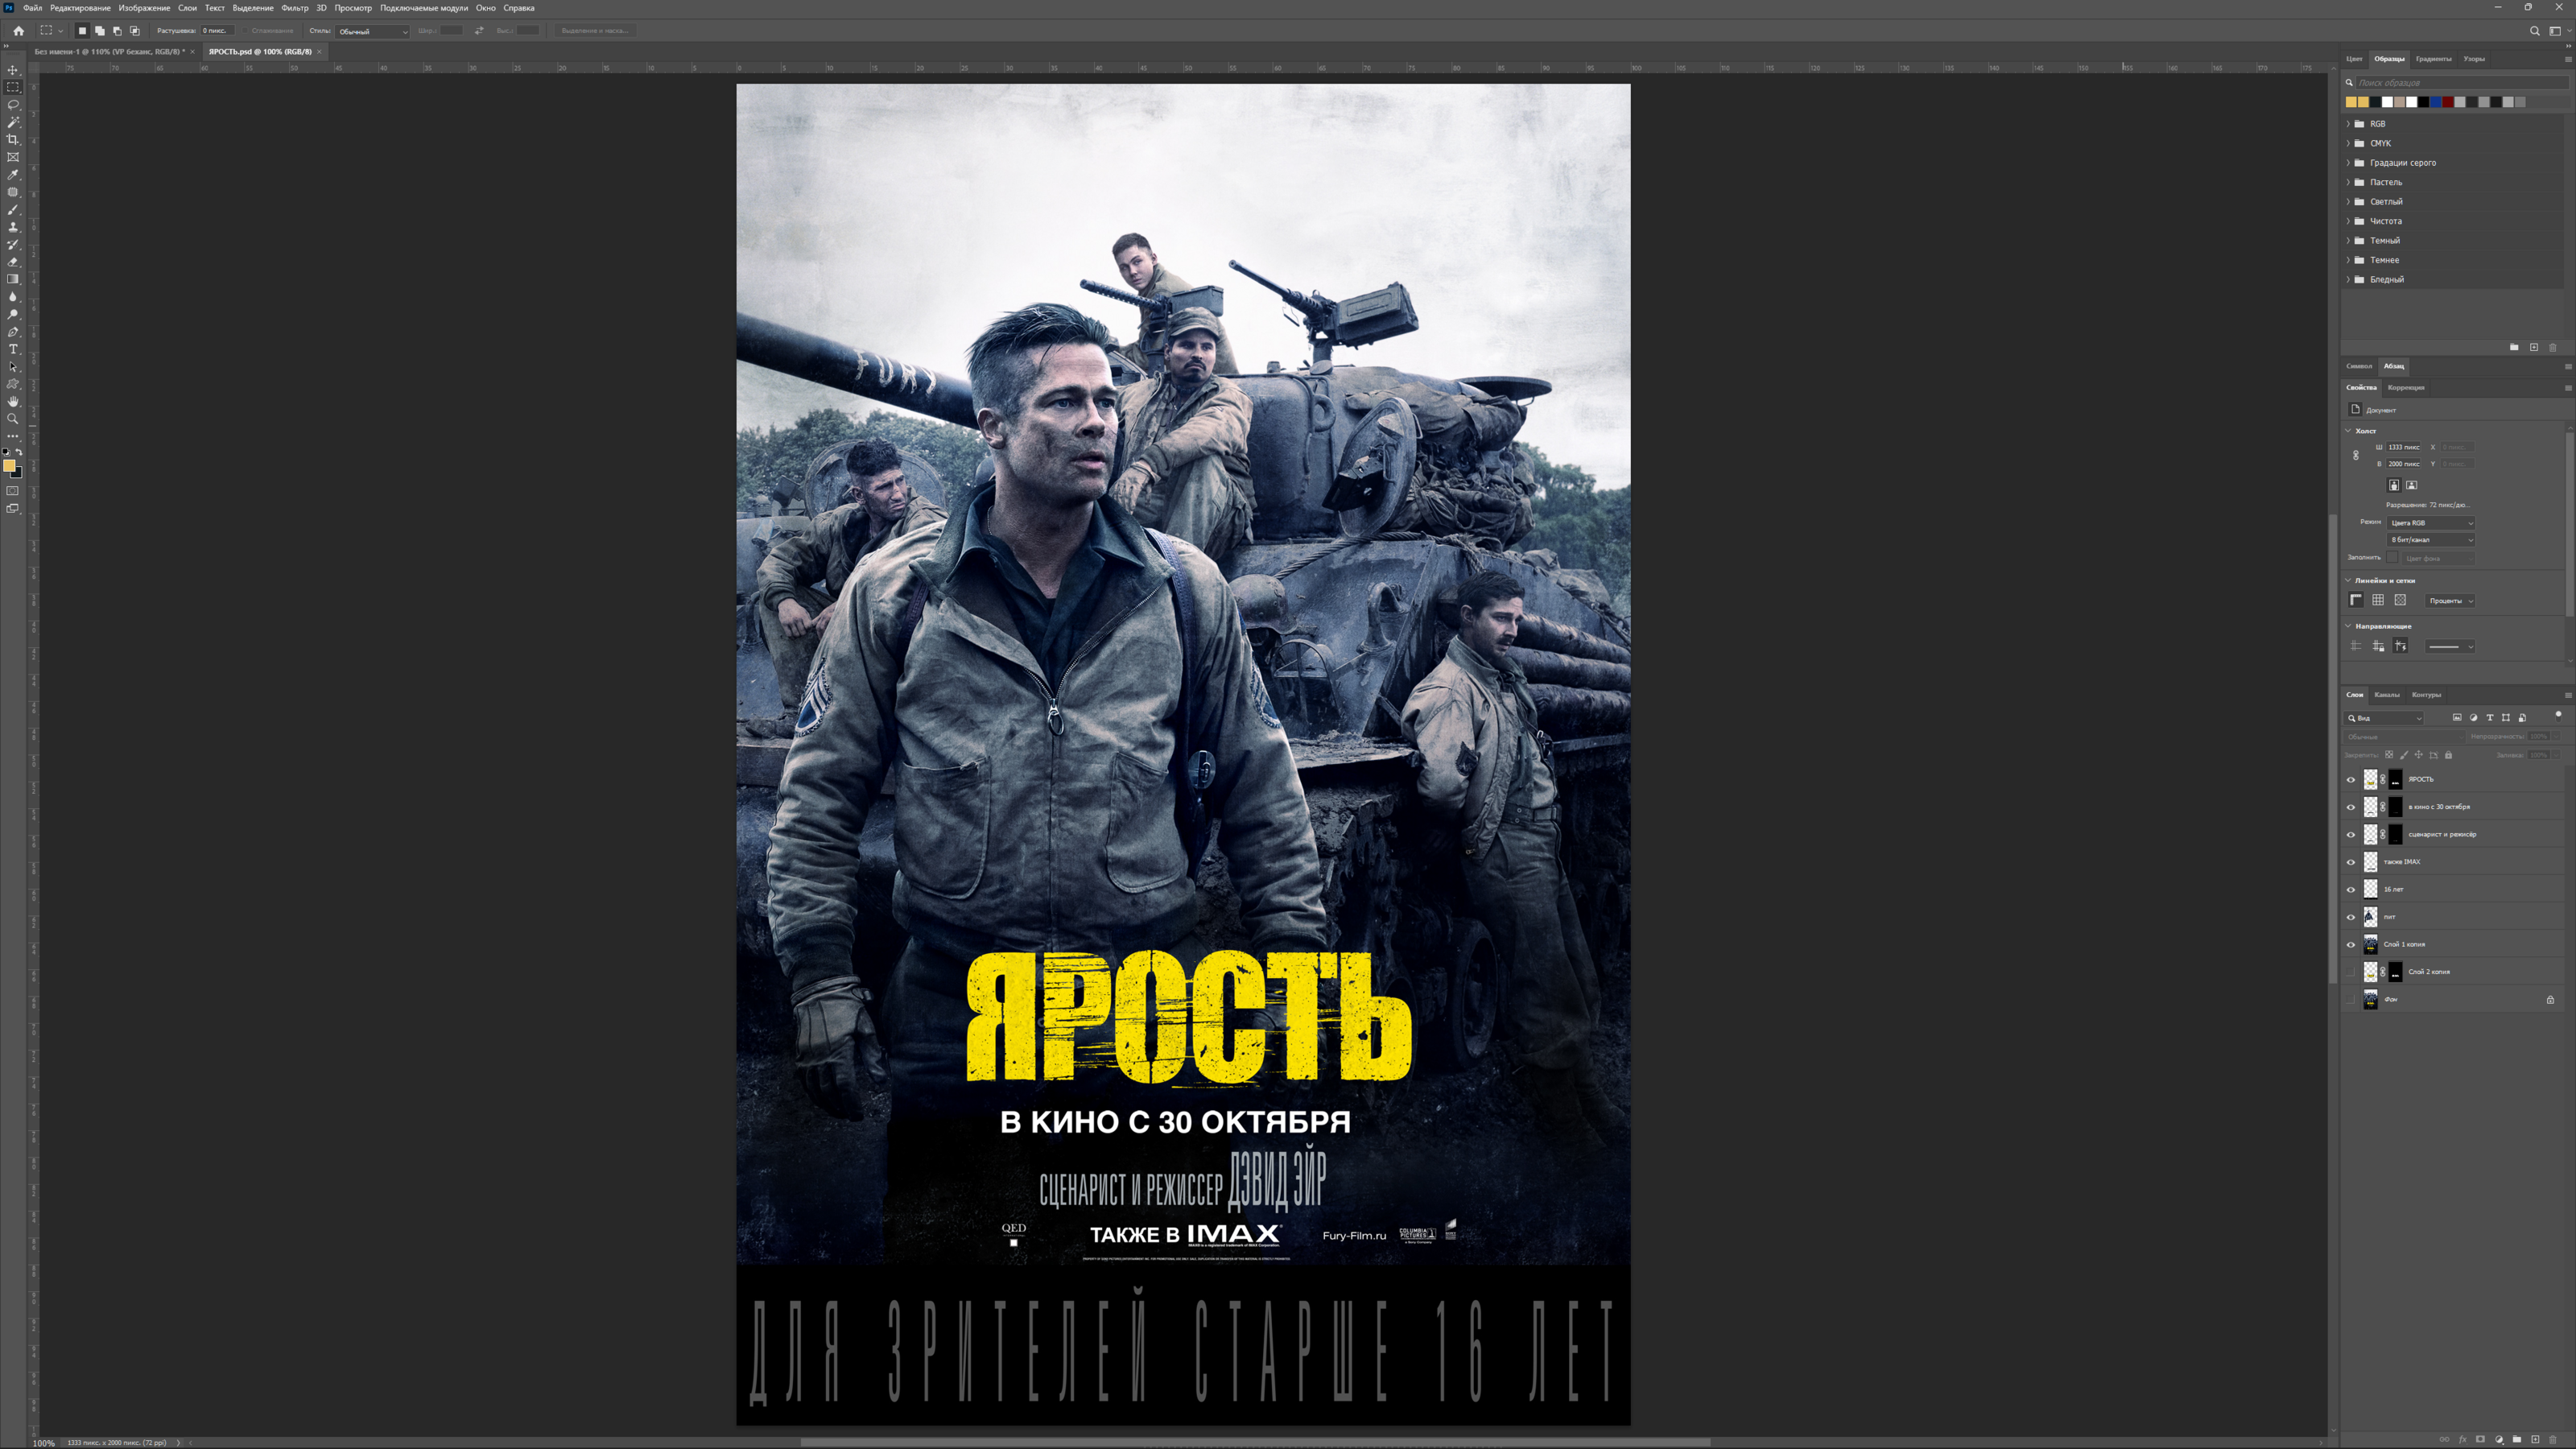Click the foreground color swatch in toolbar

(x=9, y=466)
